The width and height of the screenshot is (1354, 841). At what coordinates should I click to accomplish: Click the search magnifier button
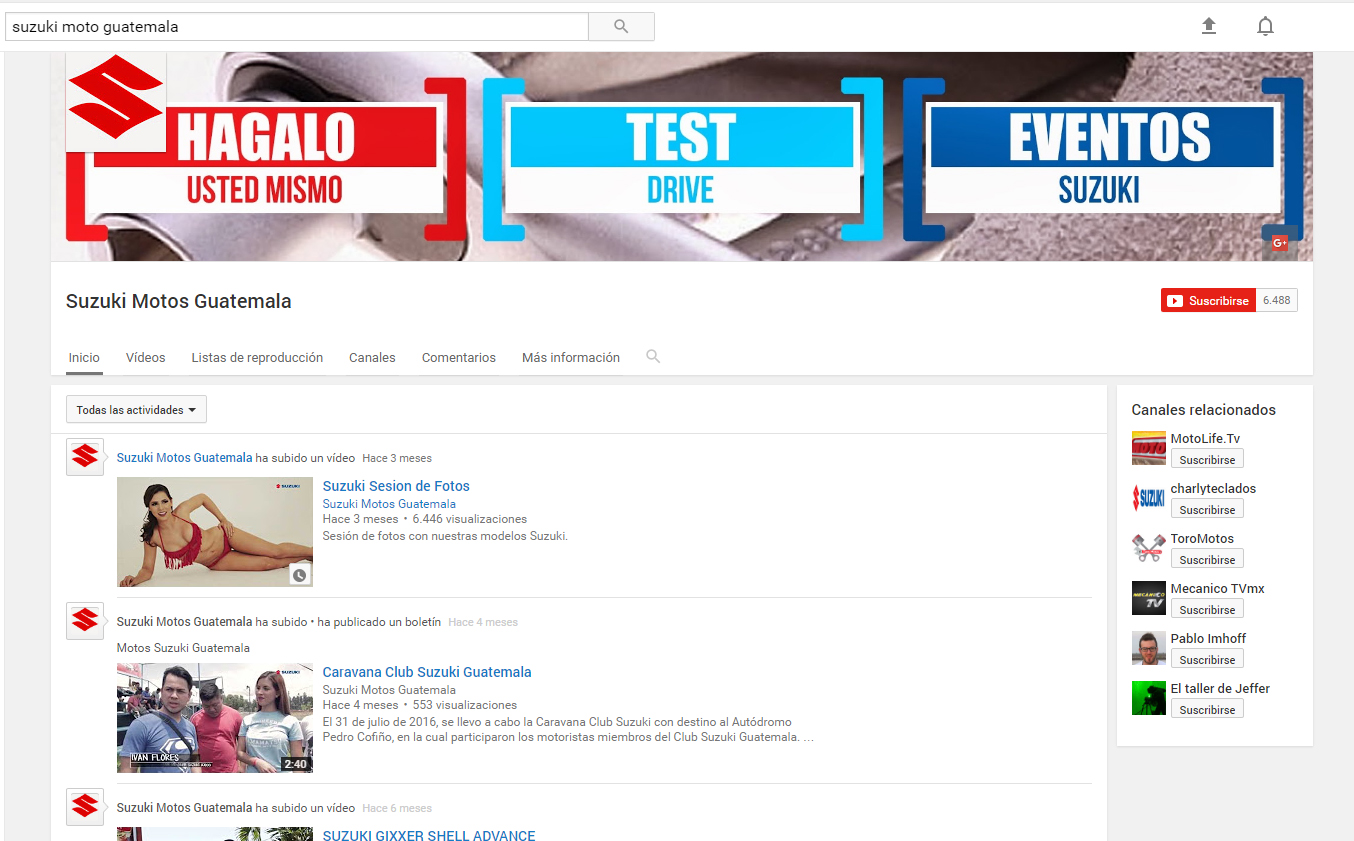(x=621, y=27)
